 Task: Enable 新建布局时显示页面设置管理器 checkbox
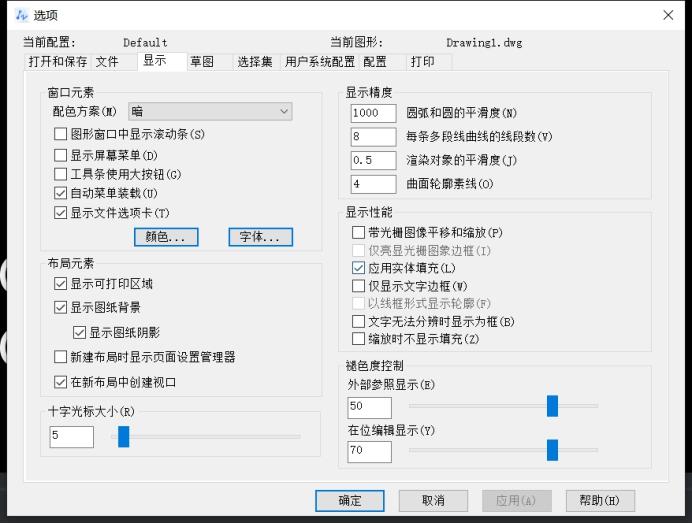point(60,357)
